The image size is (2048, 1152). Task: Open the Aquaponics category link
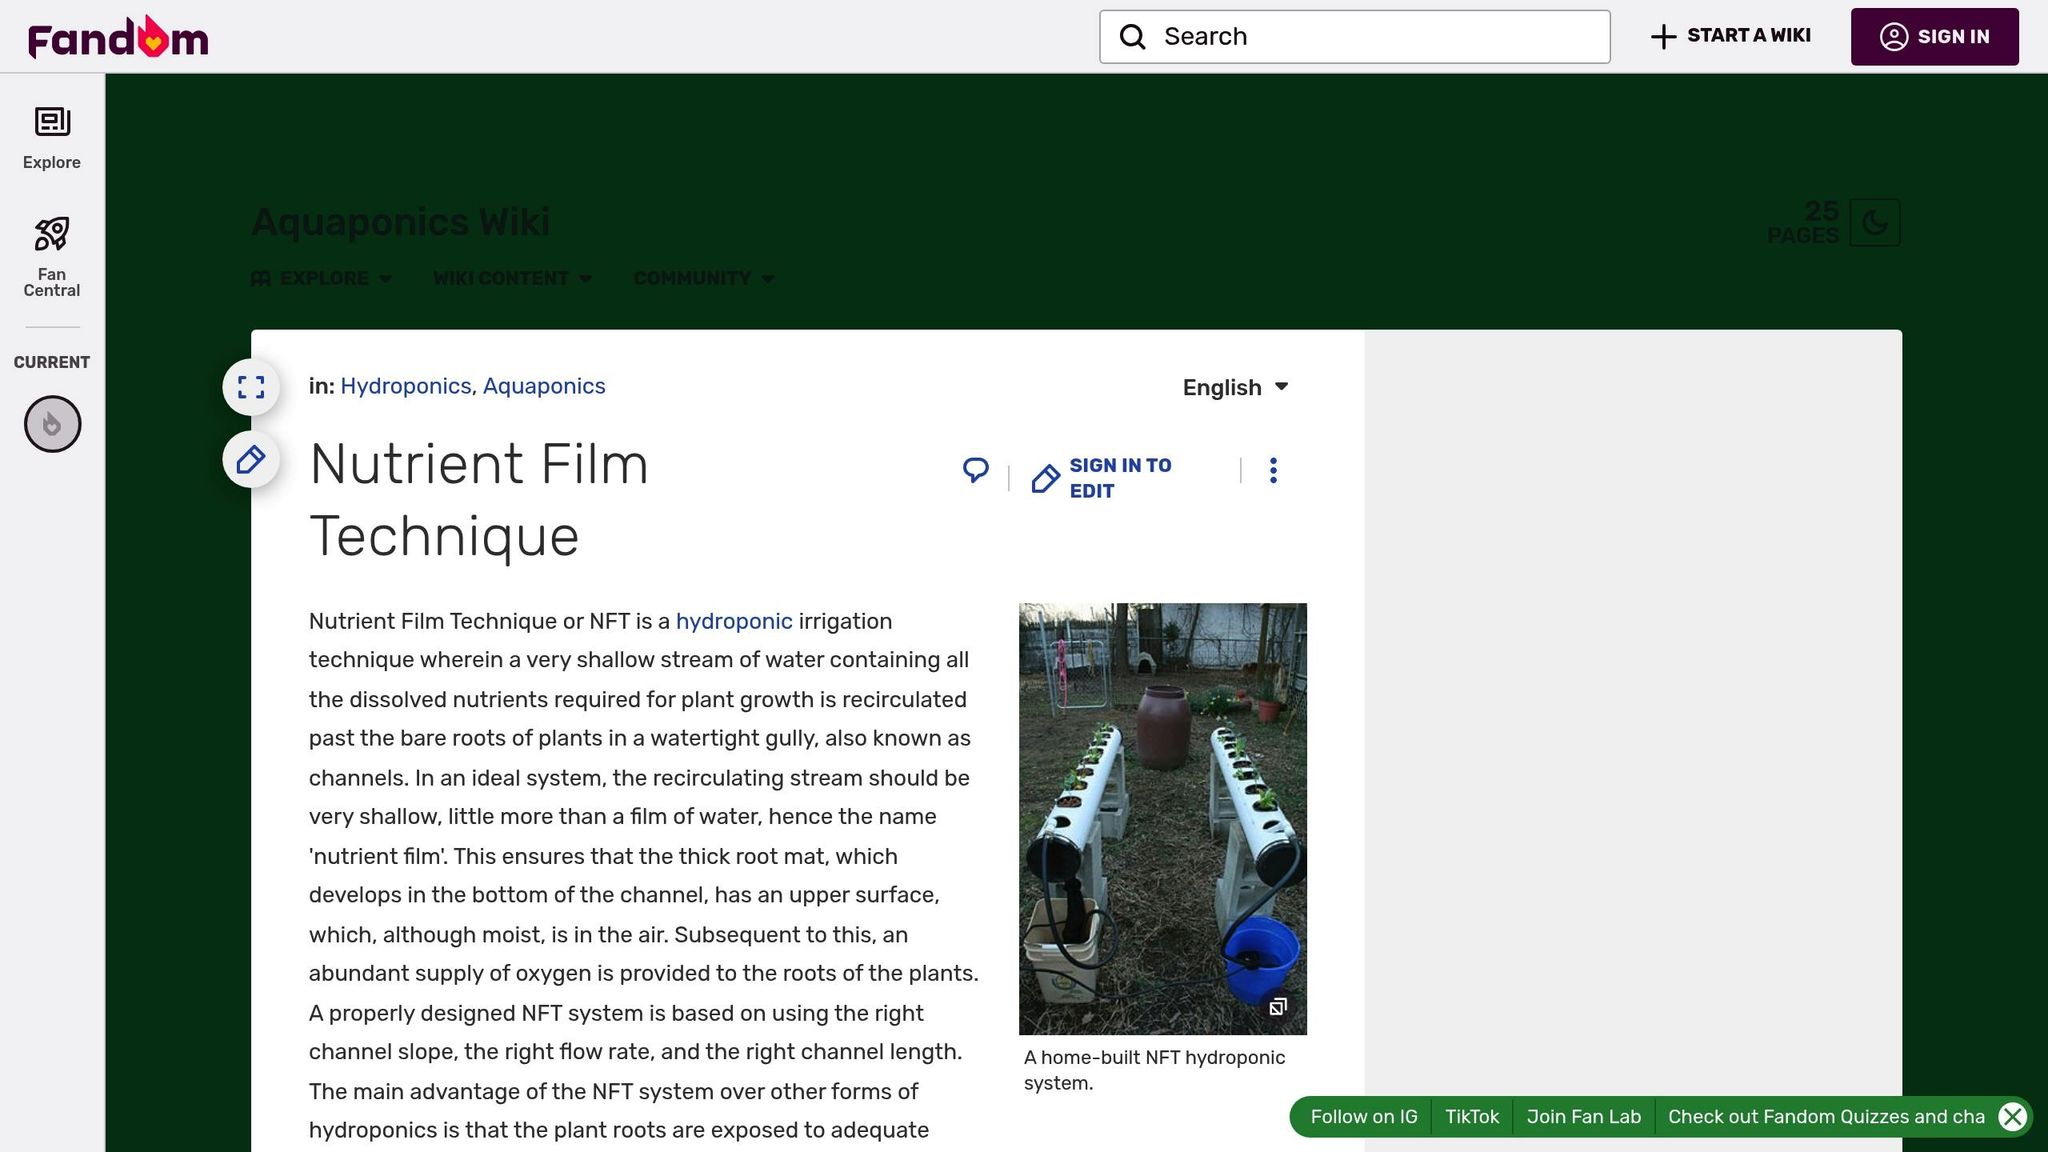point(544,386)
